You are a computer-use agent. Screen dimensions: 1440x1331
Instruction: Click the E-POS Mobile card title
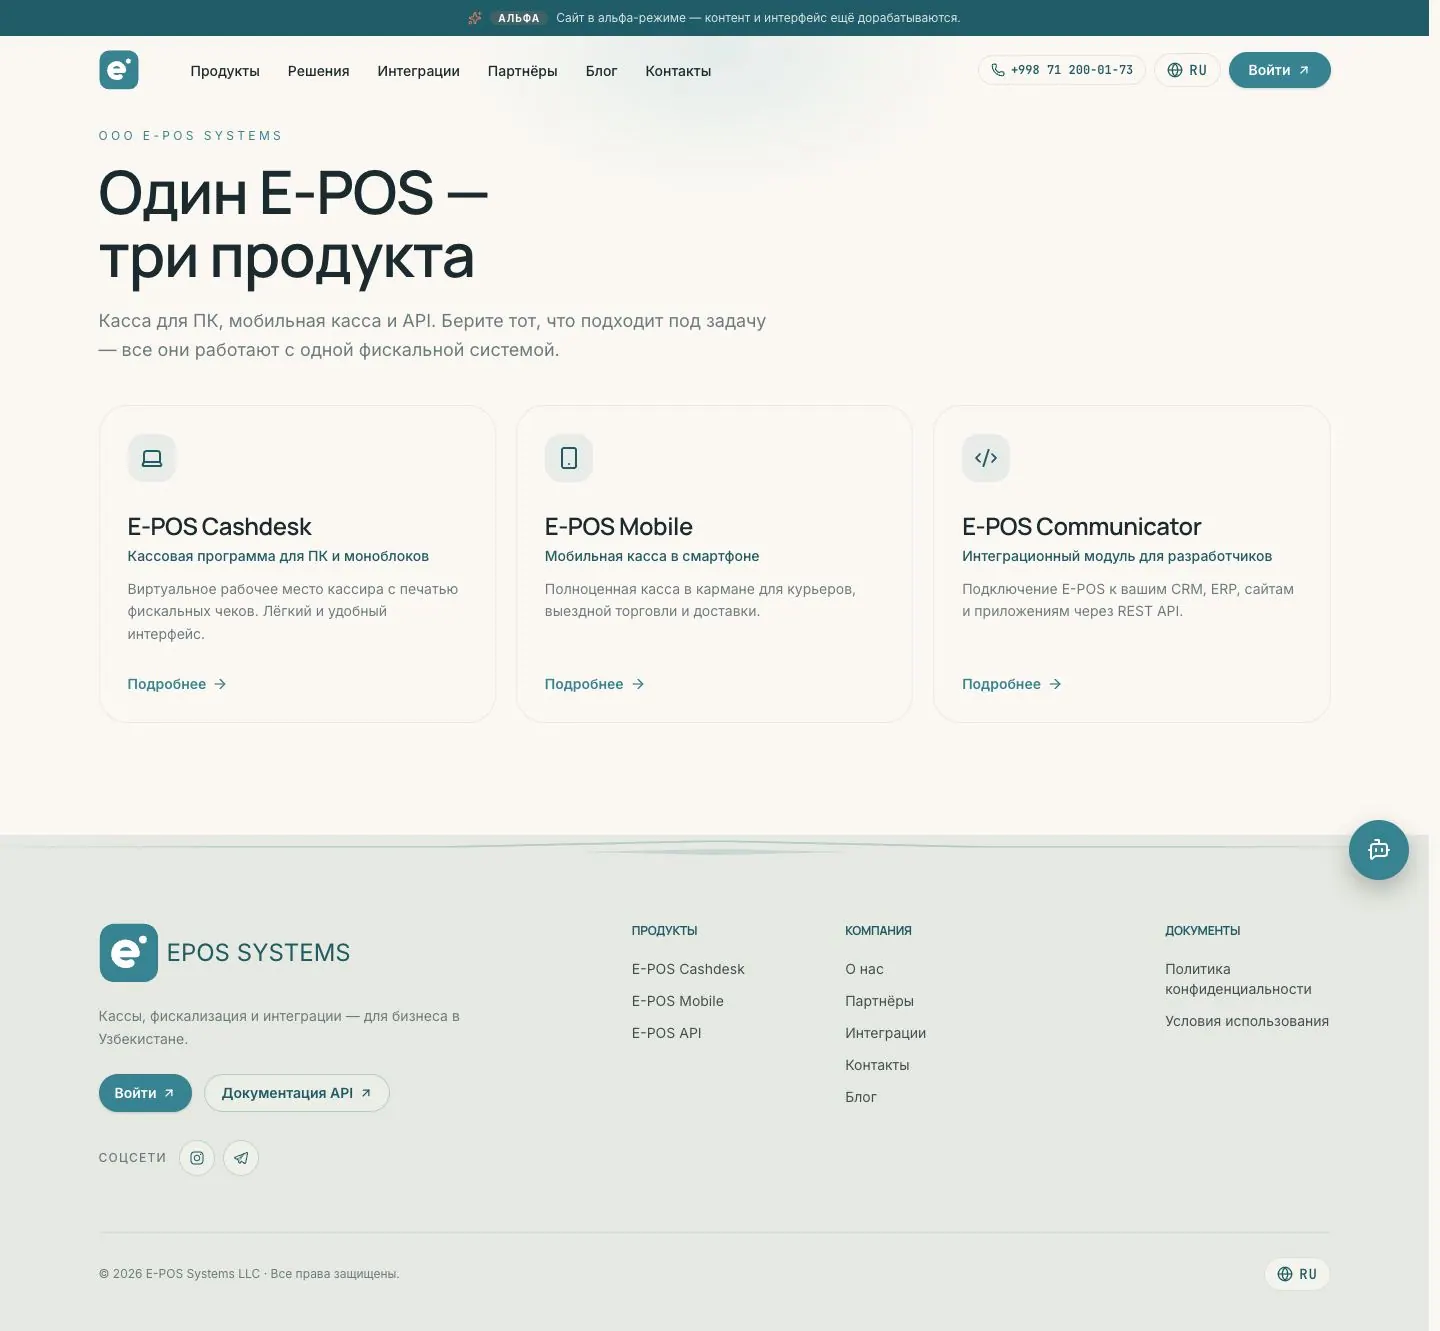click(x=619, y=527)
